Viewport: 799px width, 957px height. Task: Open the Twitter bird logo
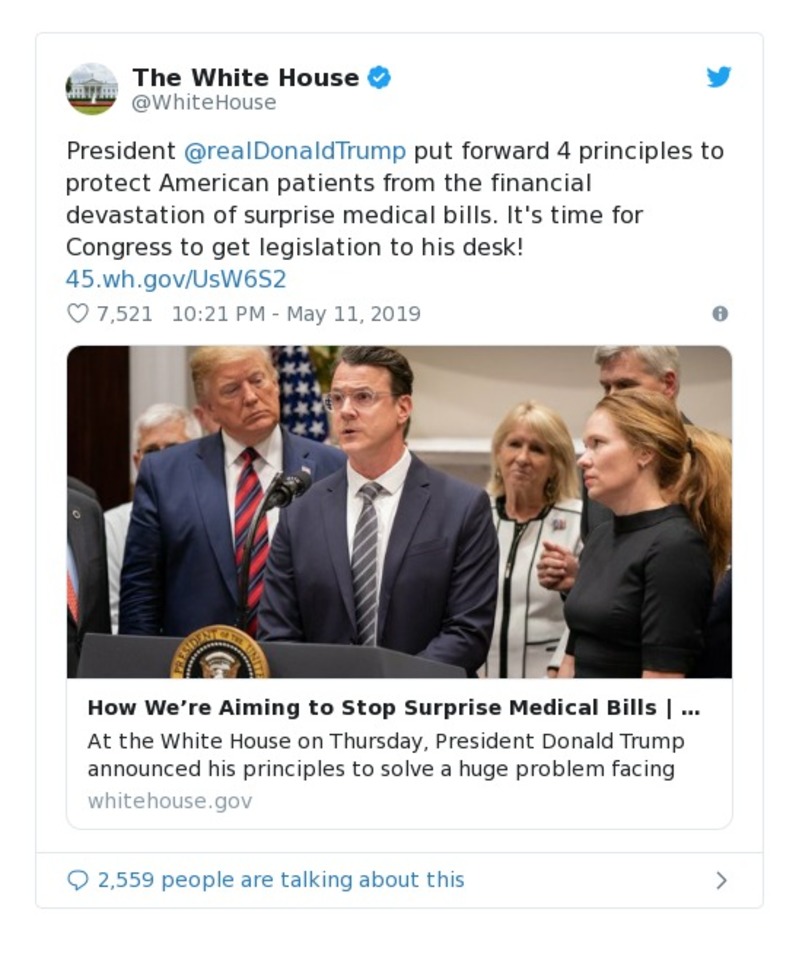pyautogui.click(x=719, y=77)
